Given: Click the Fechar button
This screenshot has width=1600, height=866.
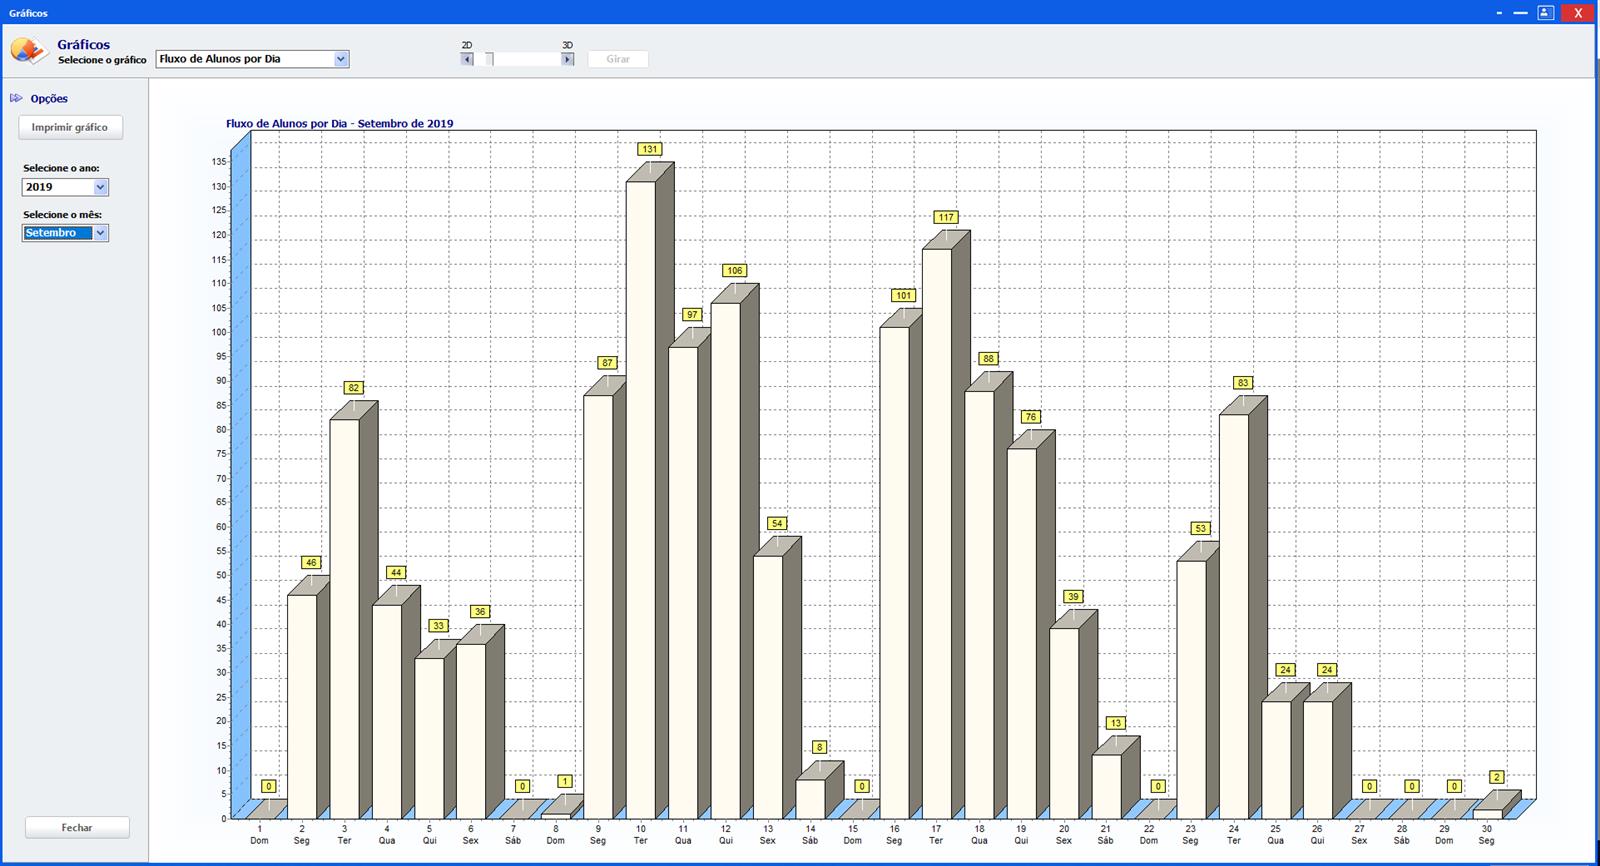Looking at the screenshot, I should tap(77, 828).
